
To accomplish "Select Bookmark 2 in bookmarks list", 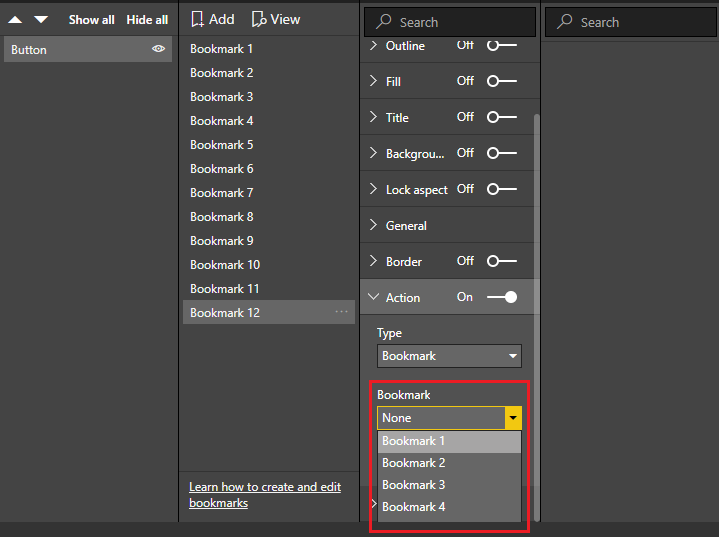I will [269, 73].
